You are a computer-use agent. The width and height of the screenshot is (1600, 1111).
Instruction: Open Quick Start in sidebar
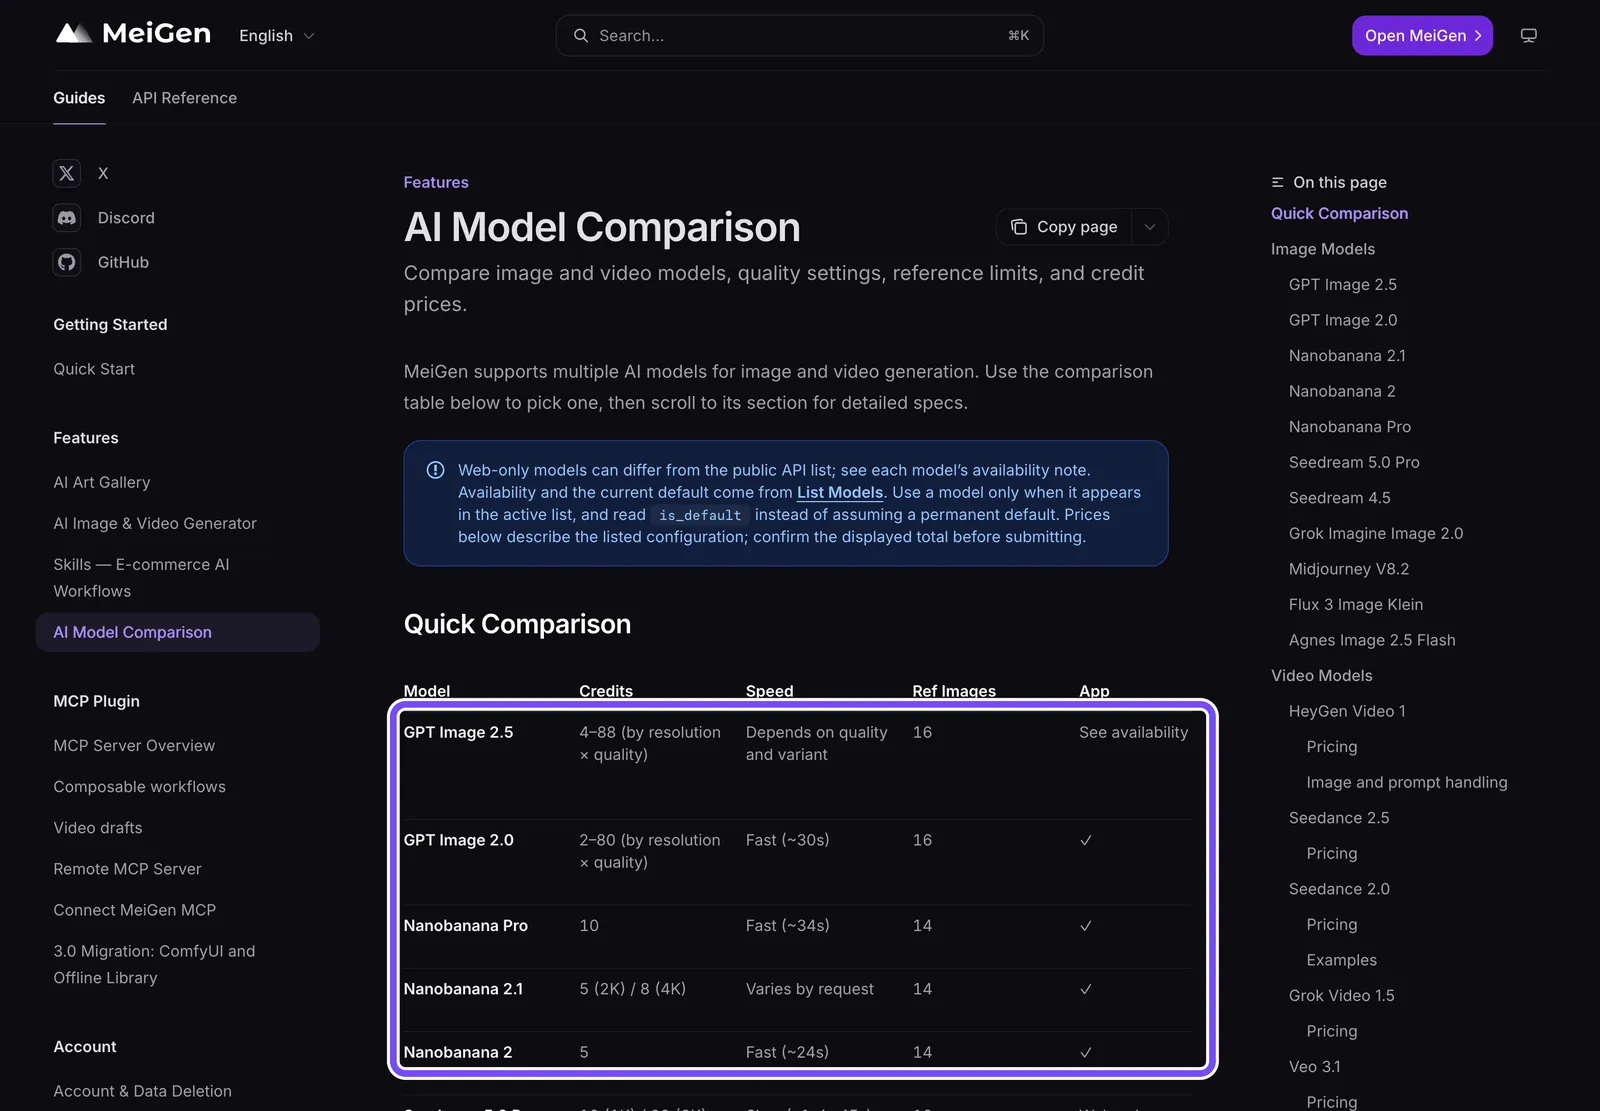pyautogui.click(x=94, y=369)
